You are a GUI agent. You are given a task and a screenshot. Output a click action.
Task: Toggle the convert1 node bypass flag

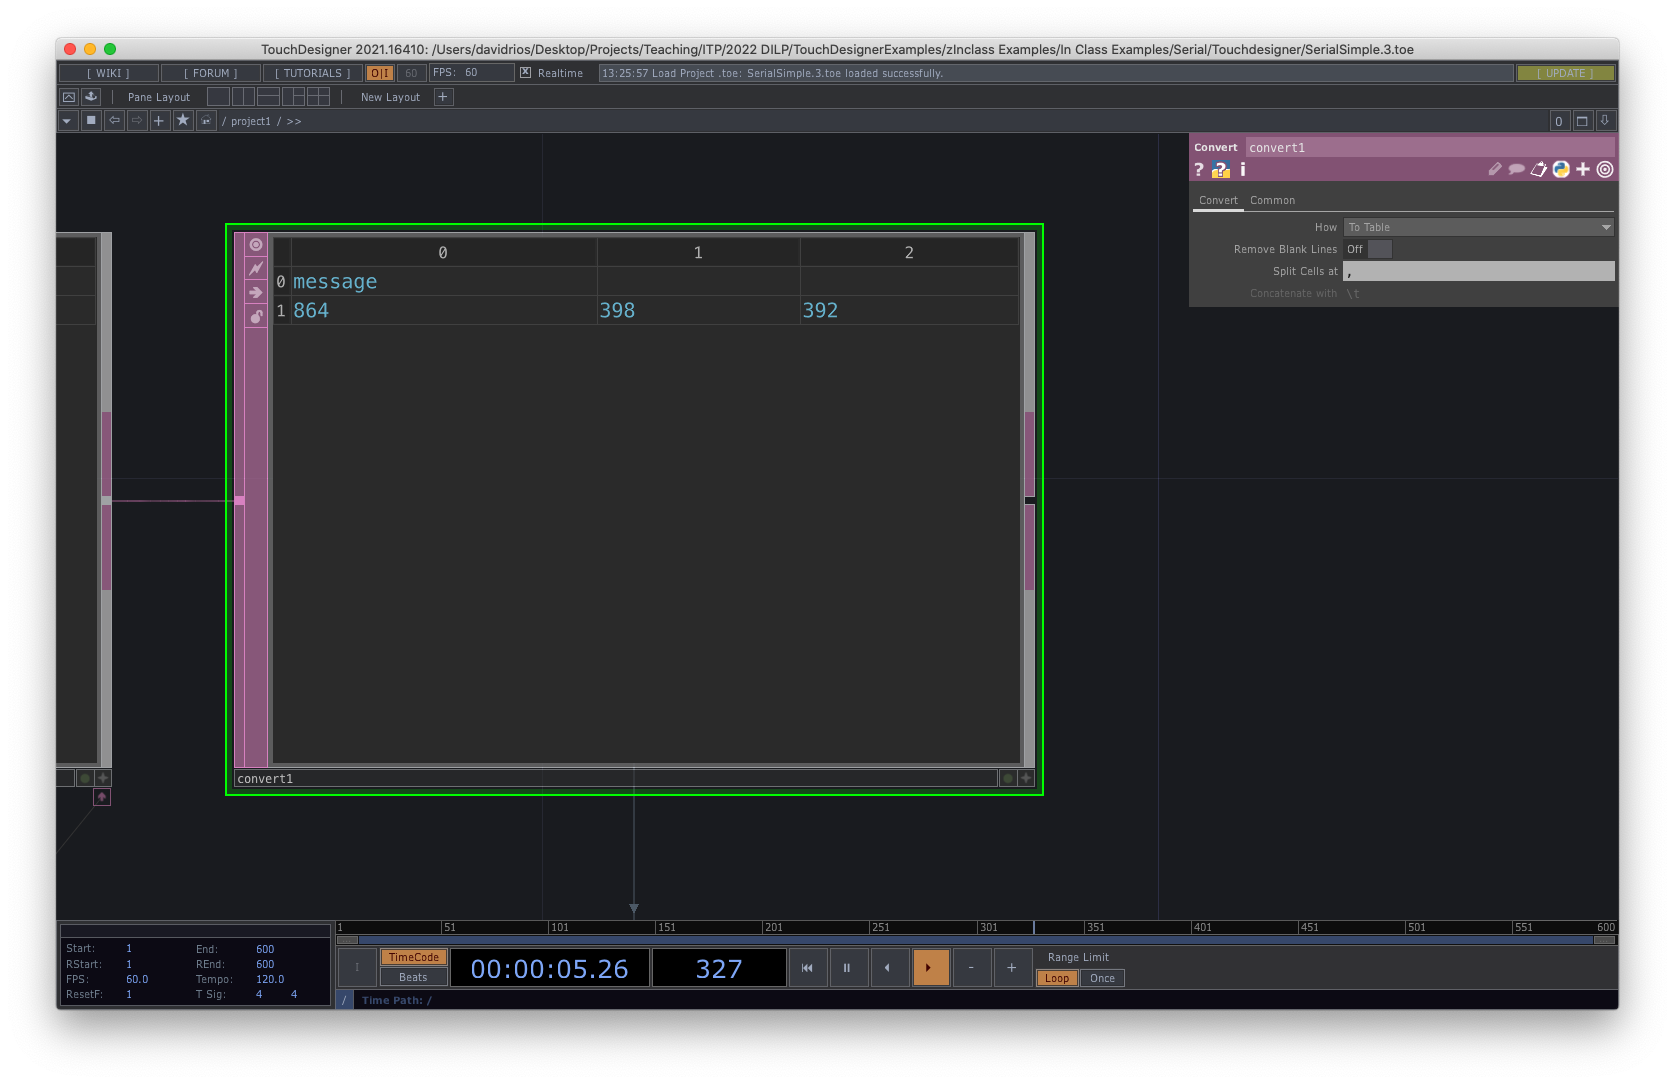pos(256,292)
